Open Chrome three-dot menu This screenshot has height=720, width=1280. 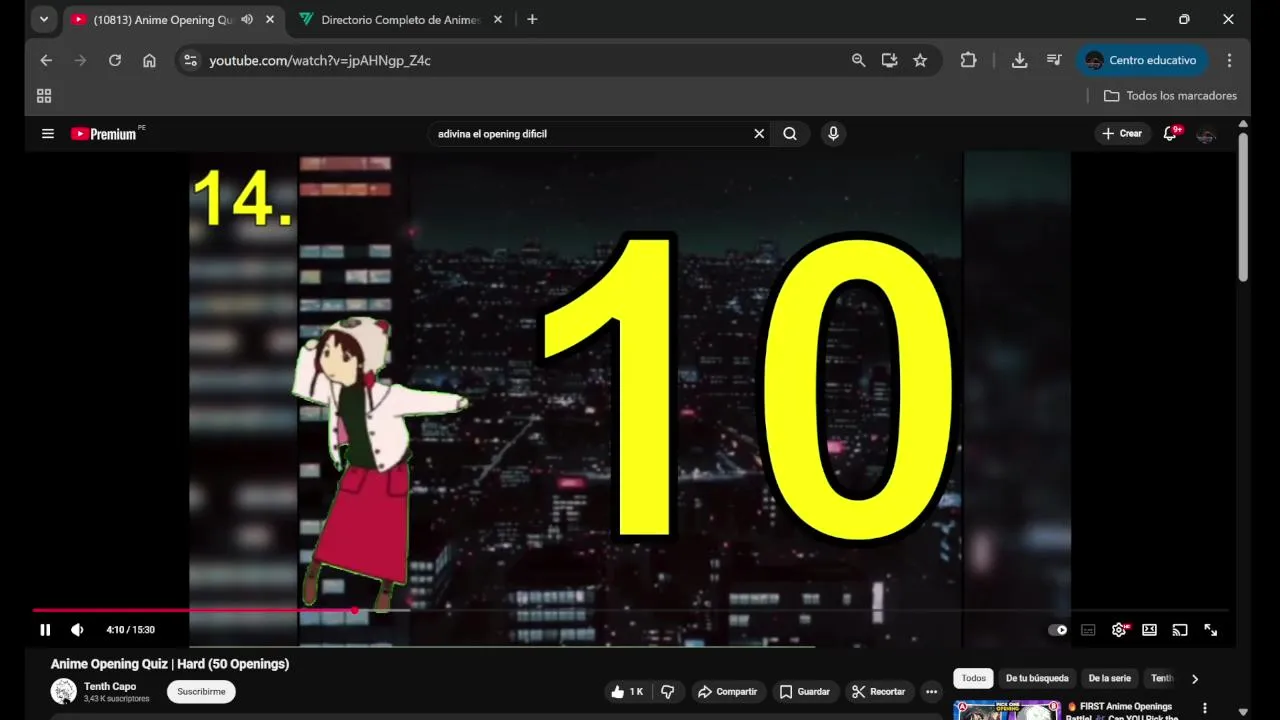[x=1229, y=60]
